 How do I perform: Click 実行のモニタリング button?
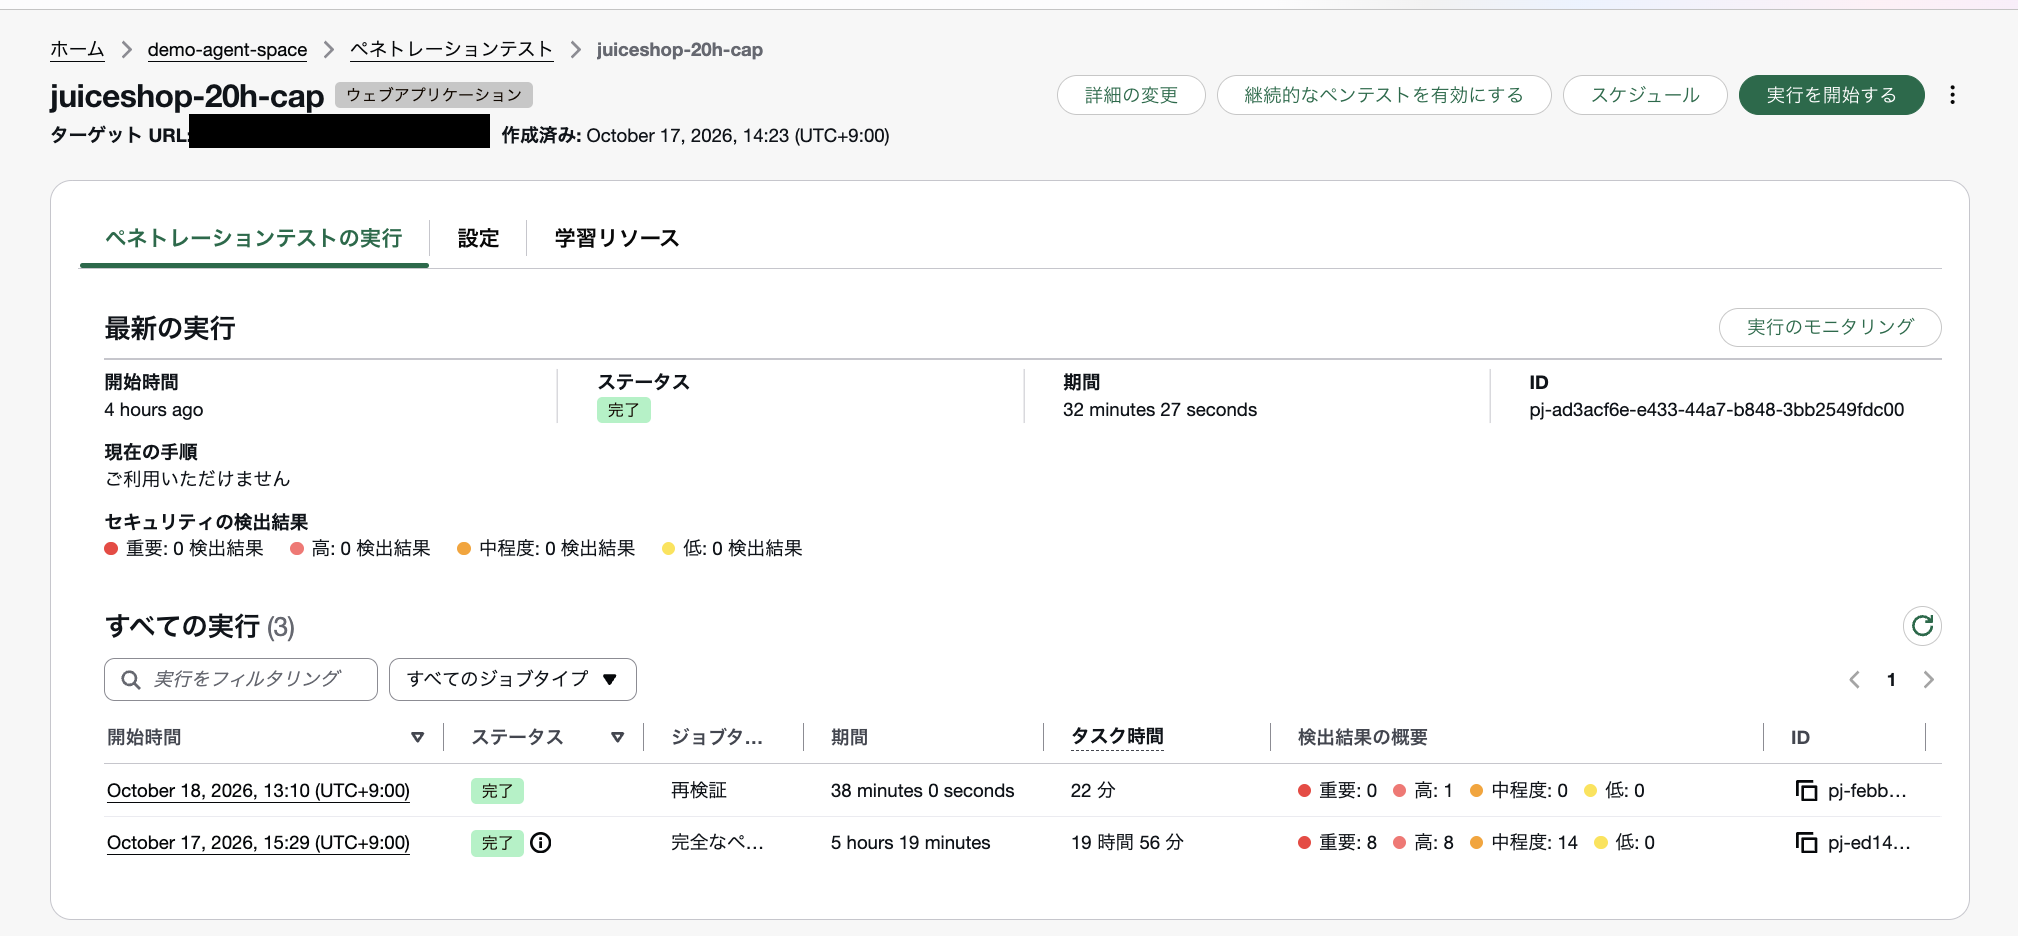(x=1830, y=327)
